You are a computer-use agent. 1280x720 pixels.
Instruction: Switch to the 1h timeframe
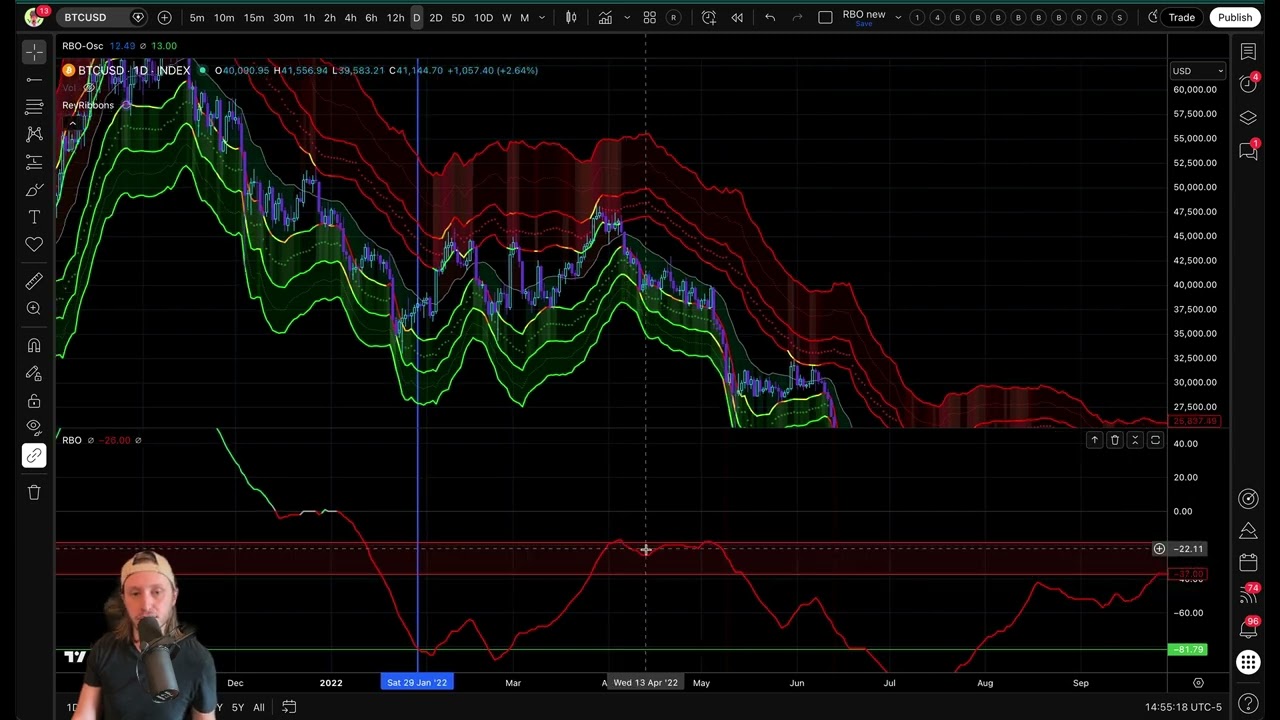[x=309, y=18]
